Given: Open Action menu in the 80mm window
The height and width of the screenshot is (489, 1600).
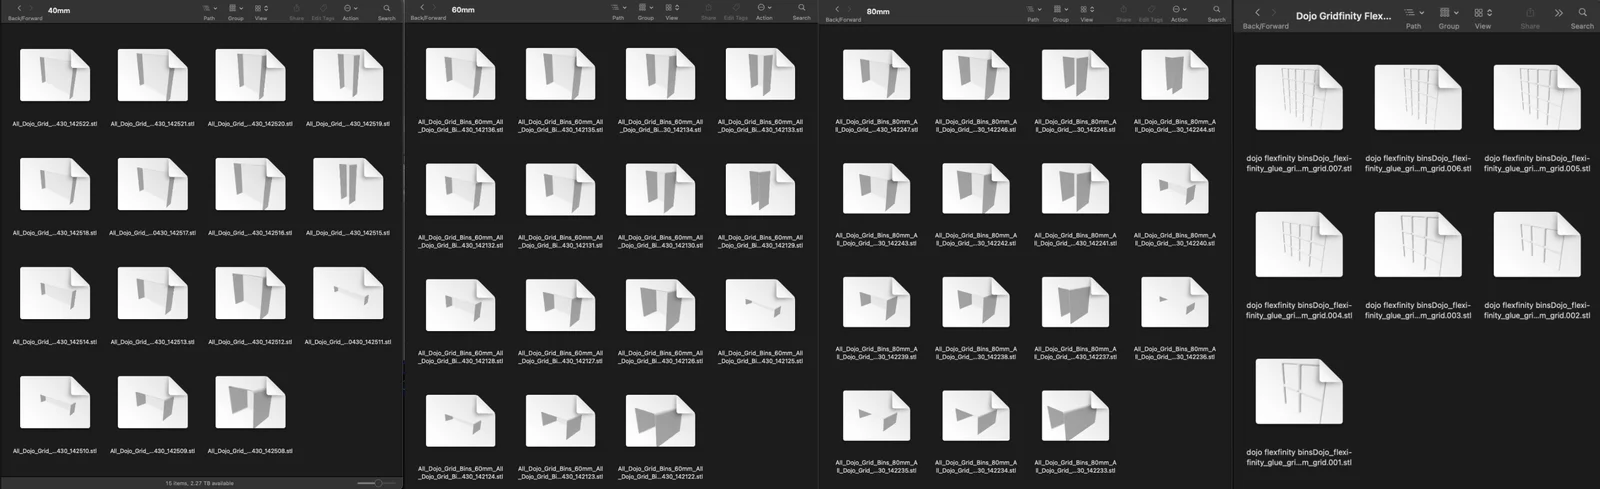Looking at the screenshot, I should (x=1179, y=9).
